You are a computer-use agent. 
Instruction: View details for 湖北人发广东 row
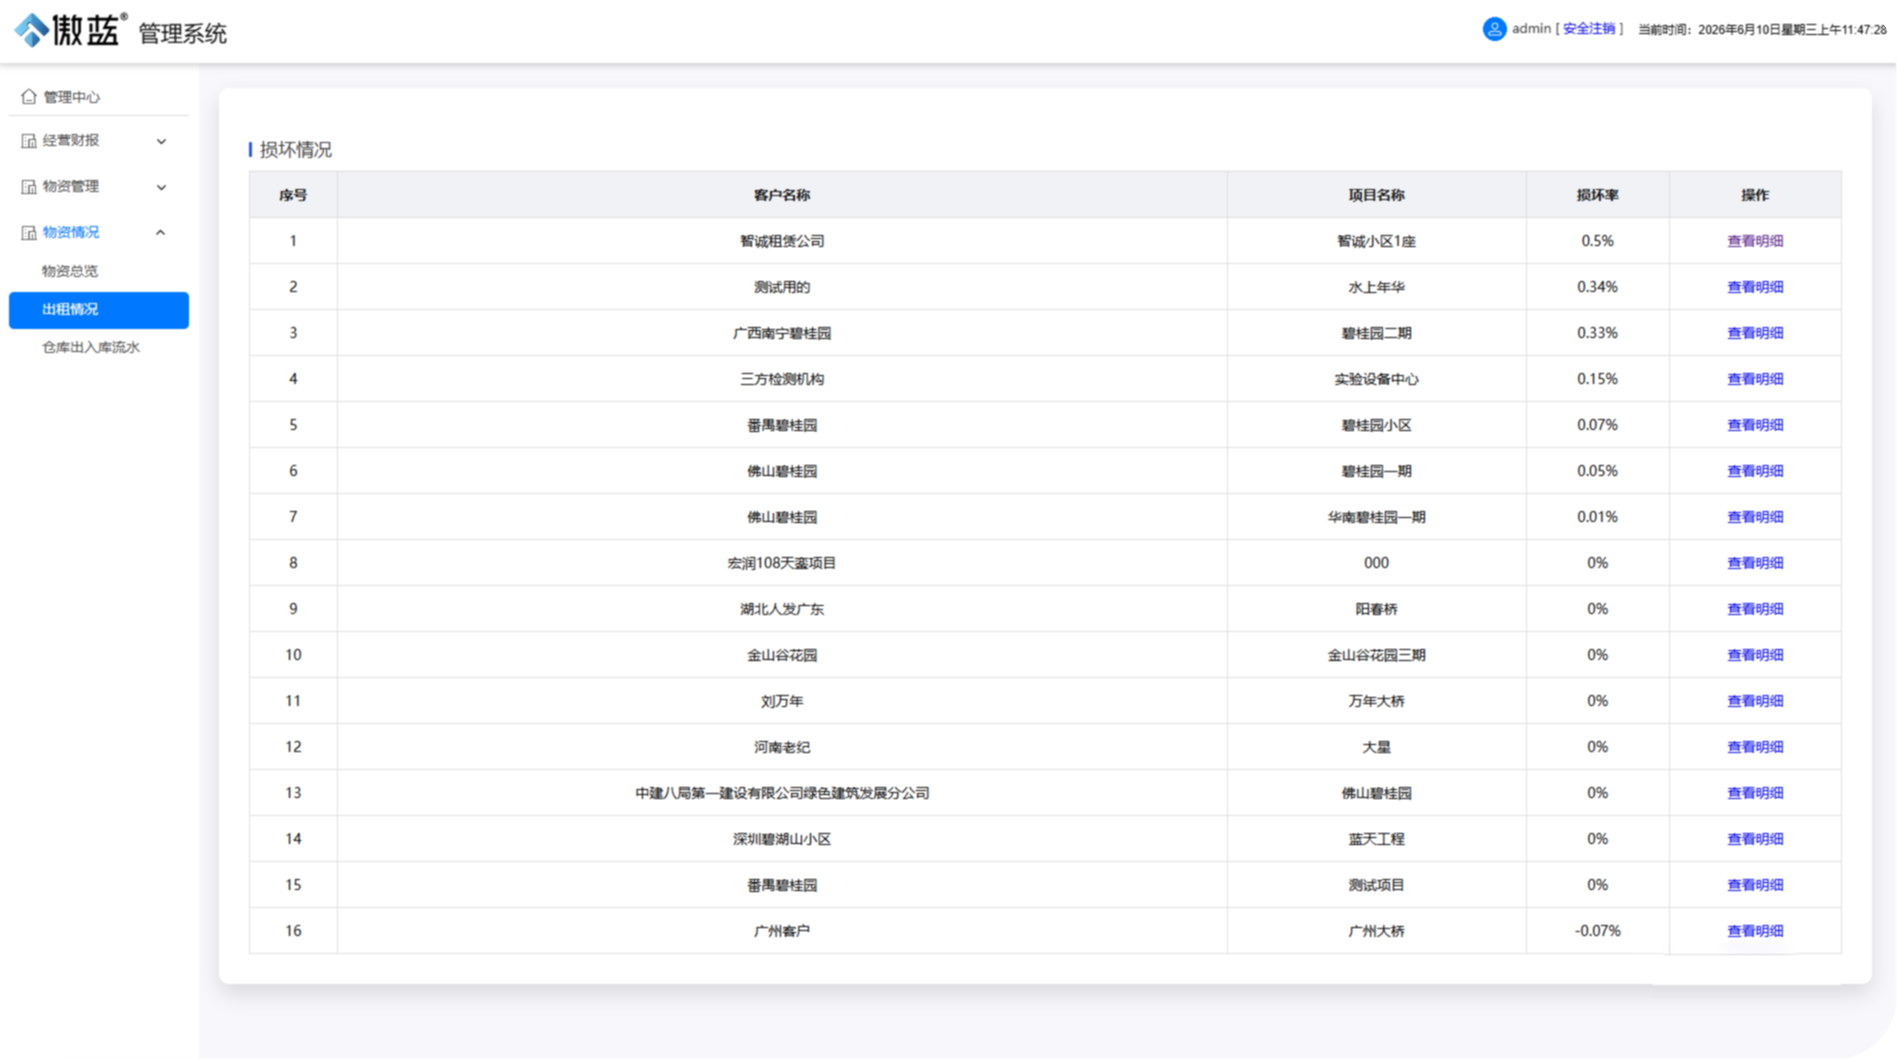1754,609
